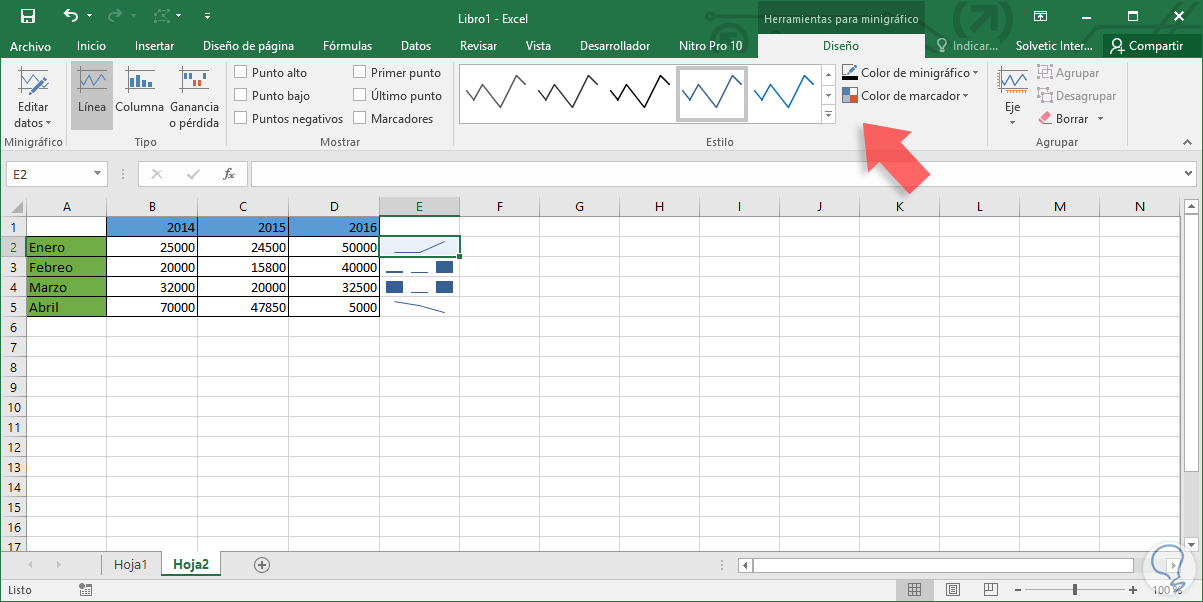Select the Línea sparkline type

[92, 96]
